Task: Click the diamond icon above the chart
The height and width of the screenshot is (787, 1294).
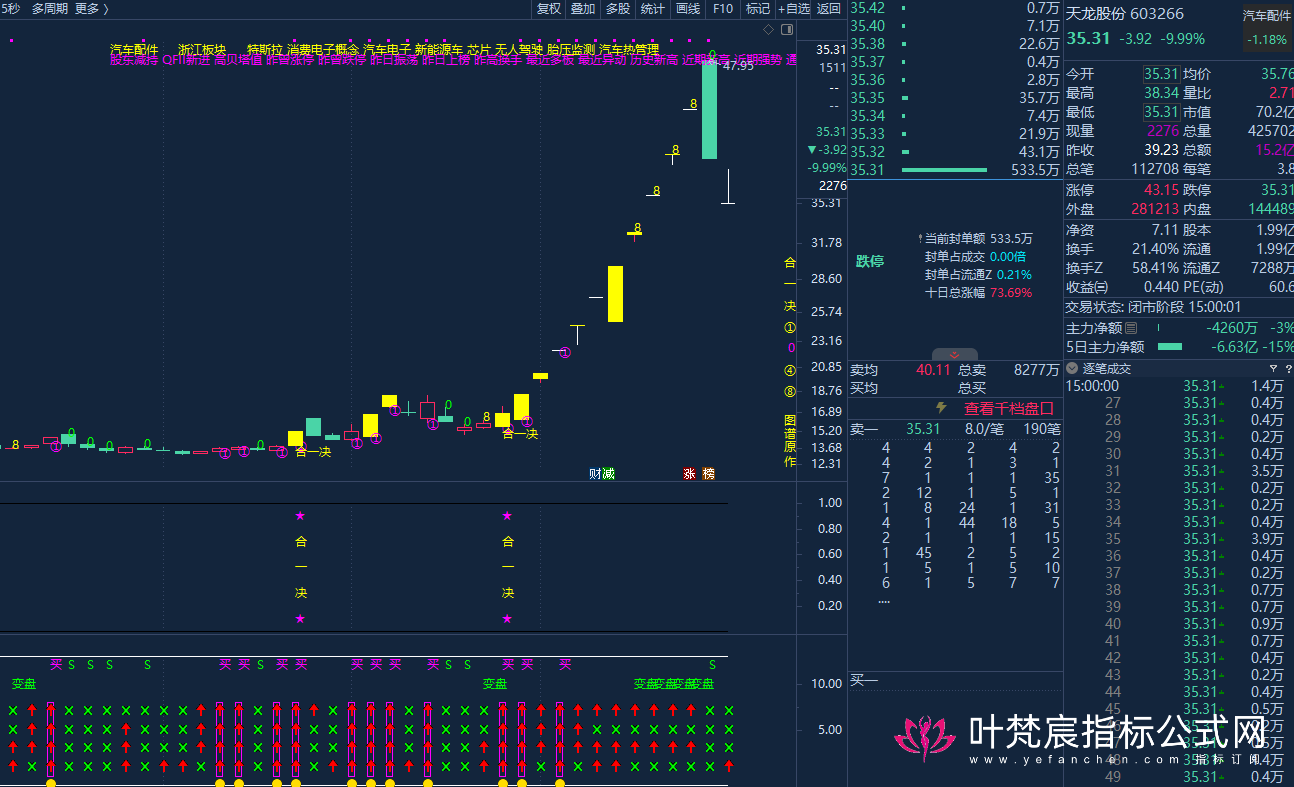Action: coord(768,30)
